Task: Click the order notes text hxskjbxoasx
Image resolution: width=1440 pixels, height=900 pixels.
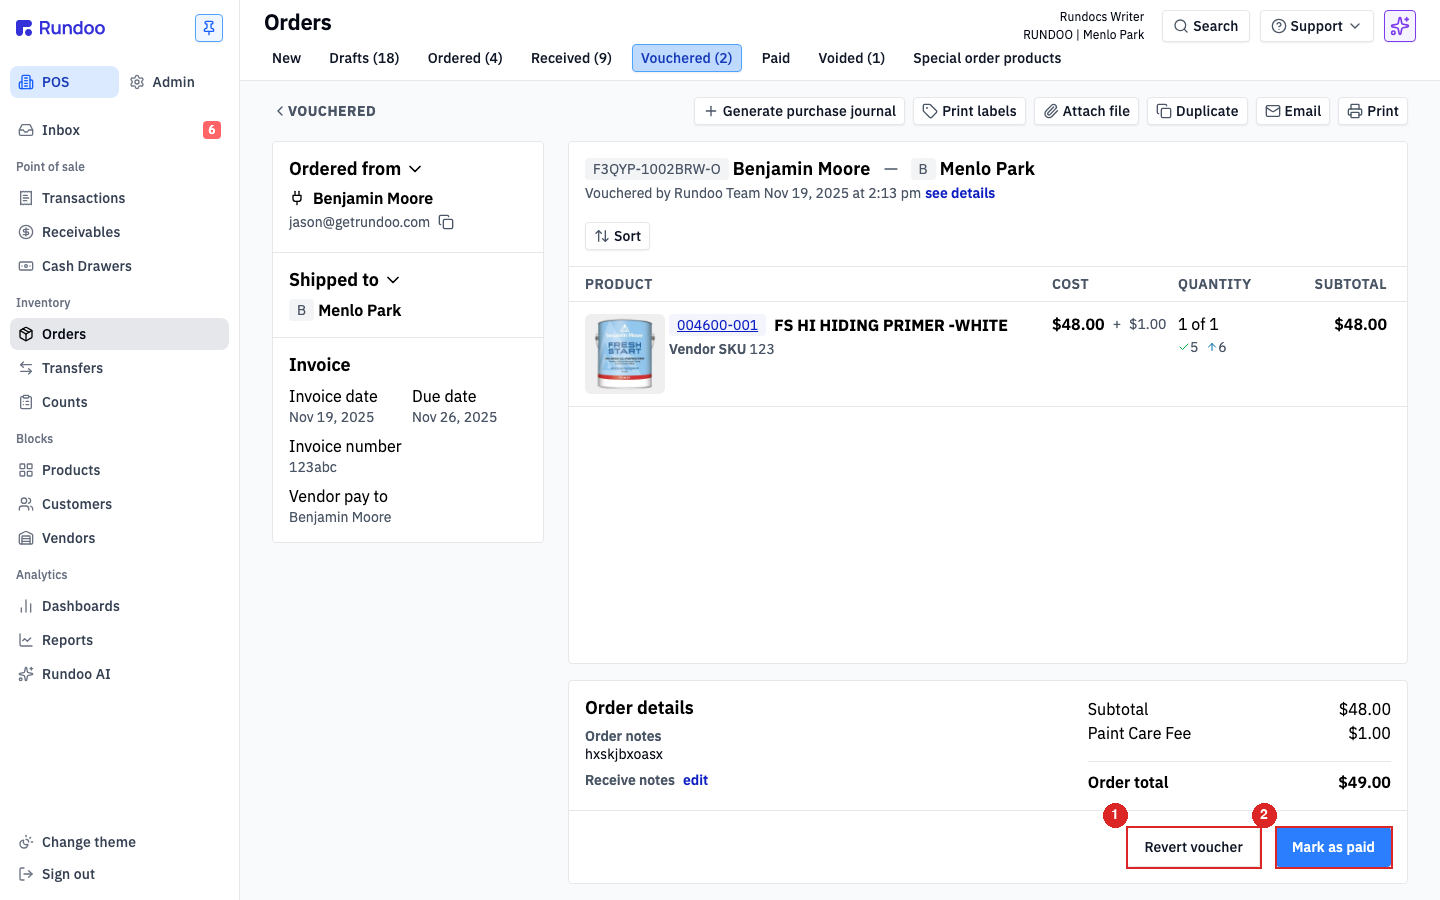Action: [x=624, y=754]
